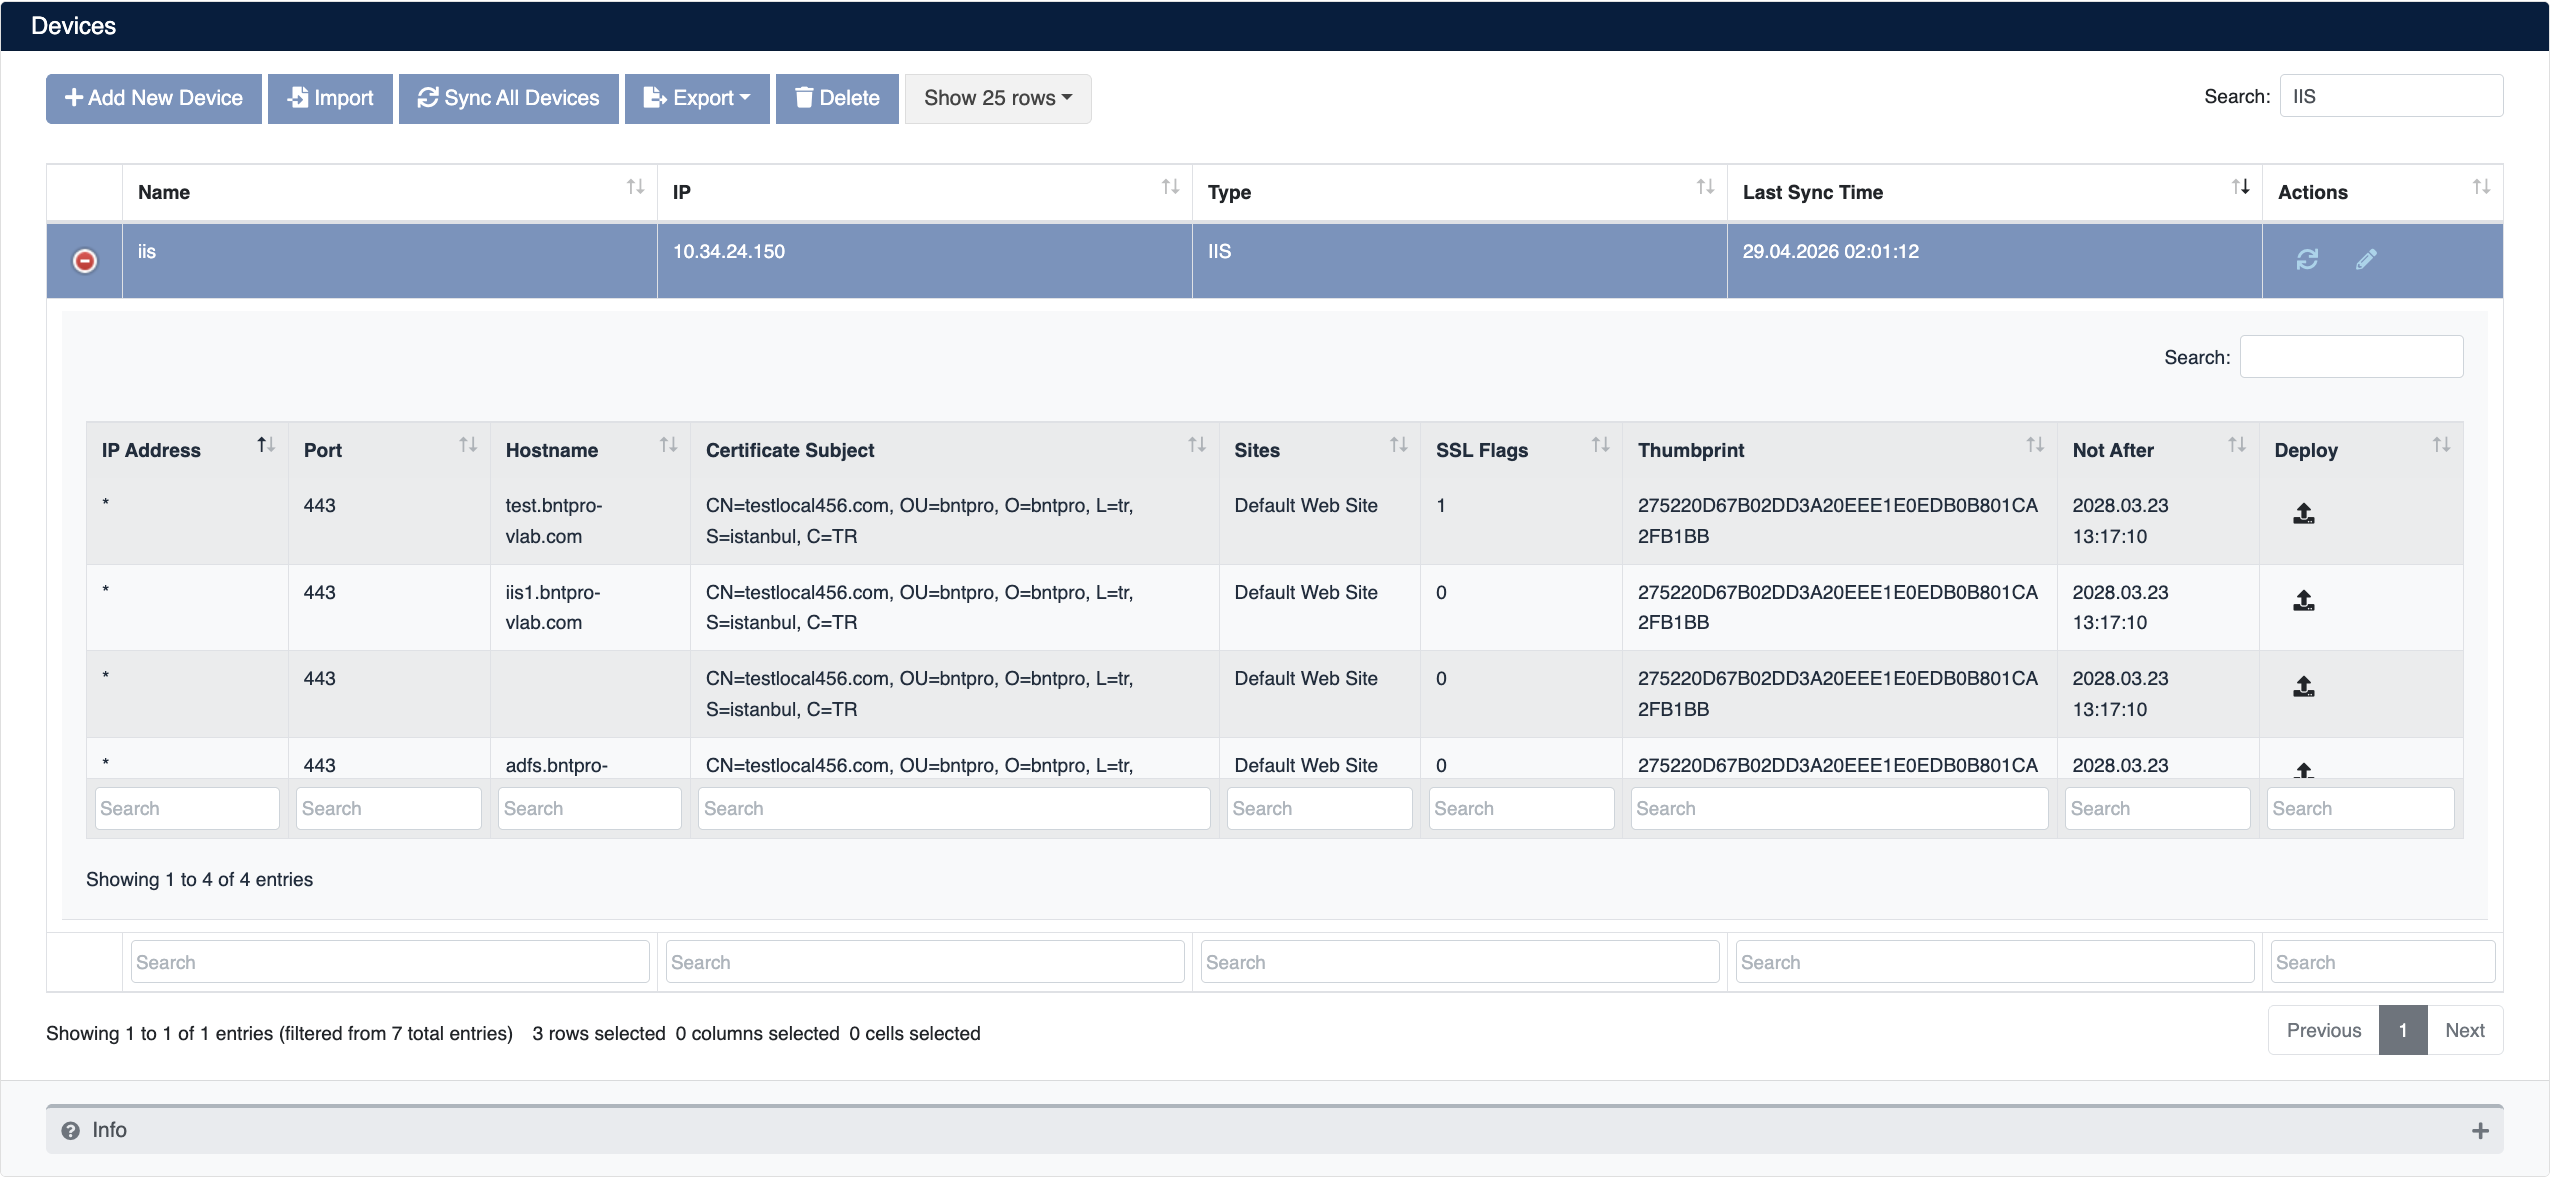Click Port column filter search box

(389, 809)
